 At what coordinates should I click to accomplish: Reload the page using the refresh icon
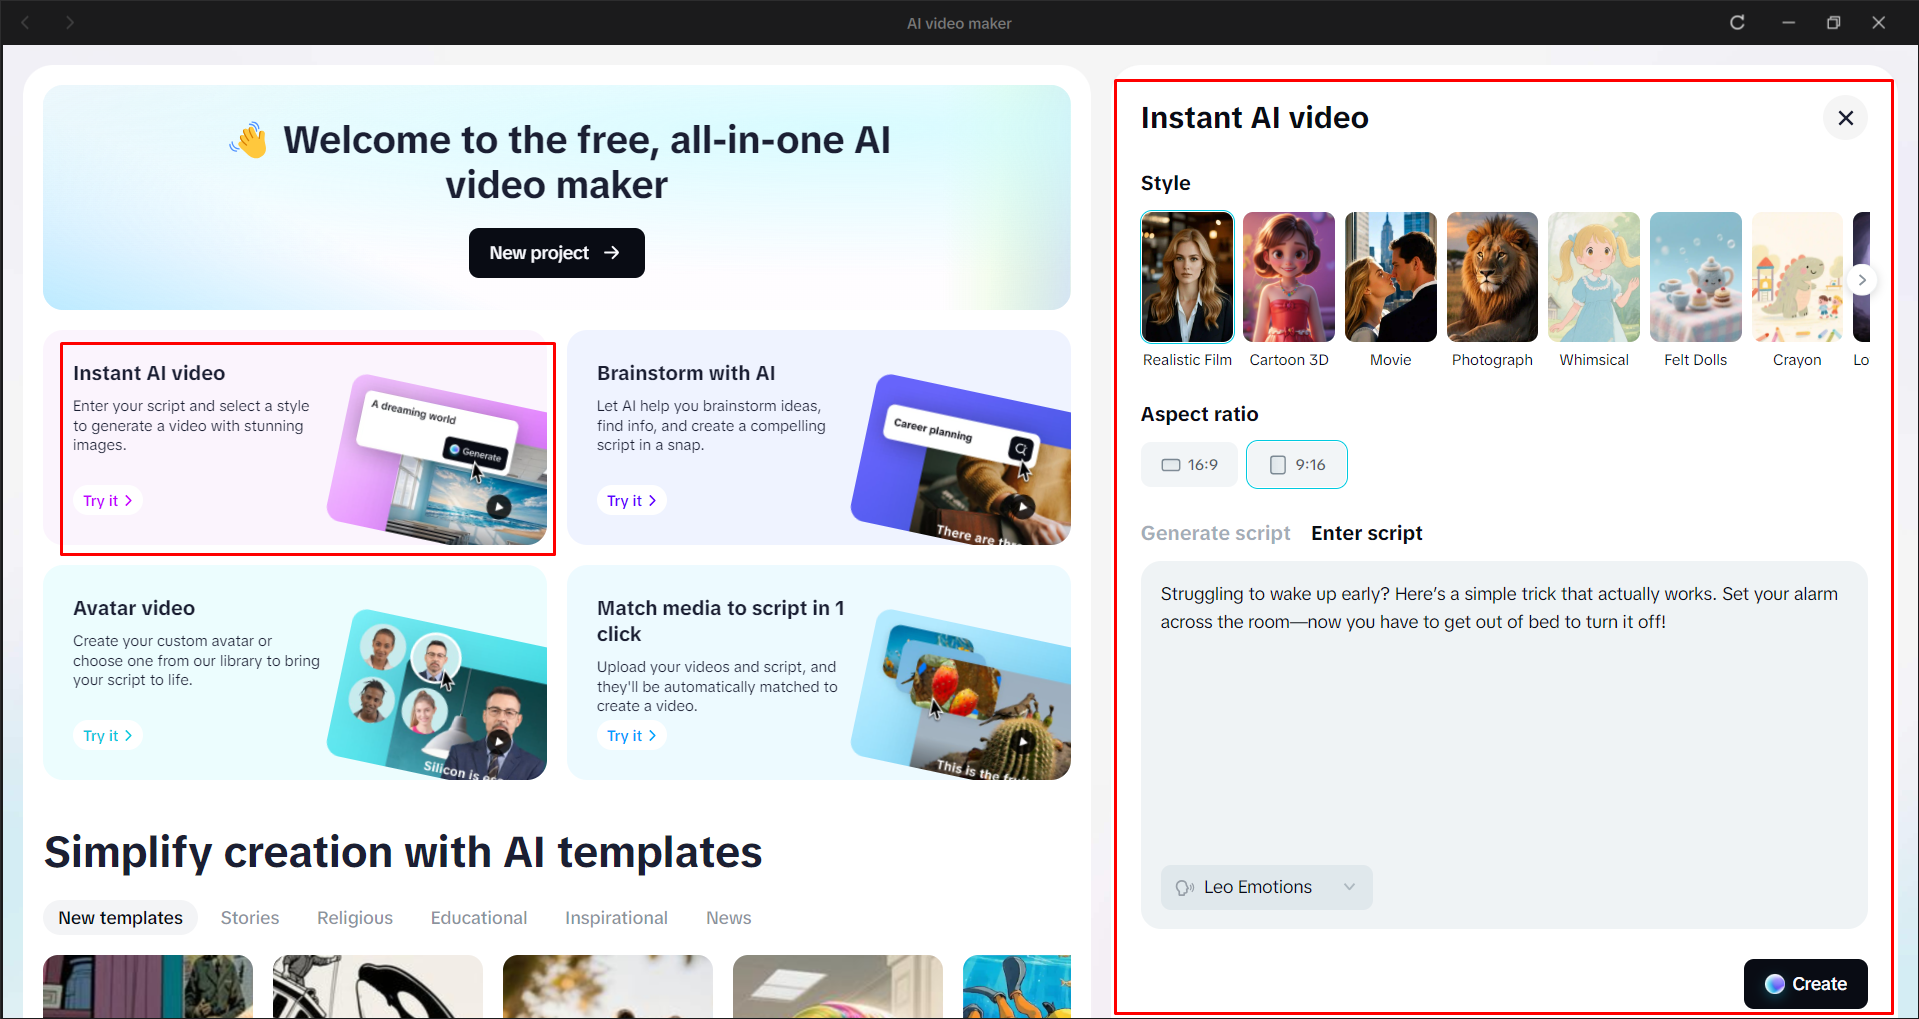coord(1737,22)
